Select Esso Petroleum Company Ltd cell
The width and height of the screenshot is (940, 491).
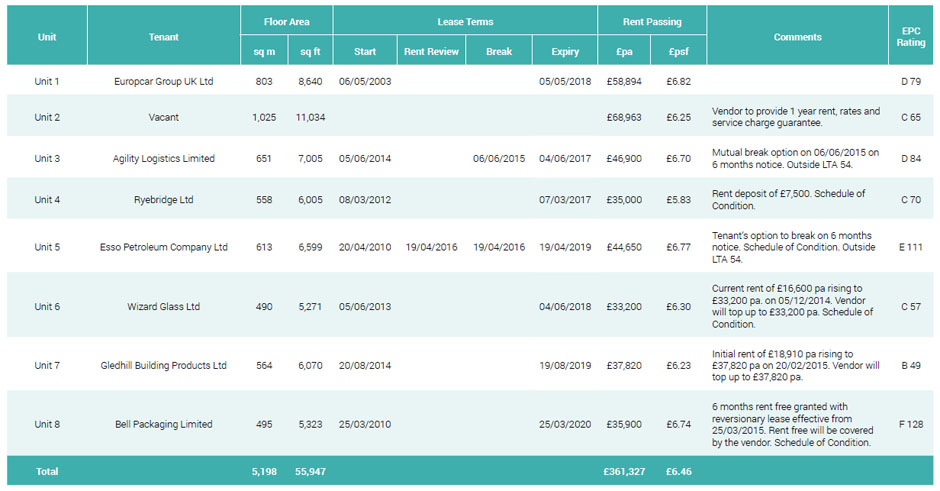click(164, 247)
